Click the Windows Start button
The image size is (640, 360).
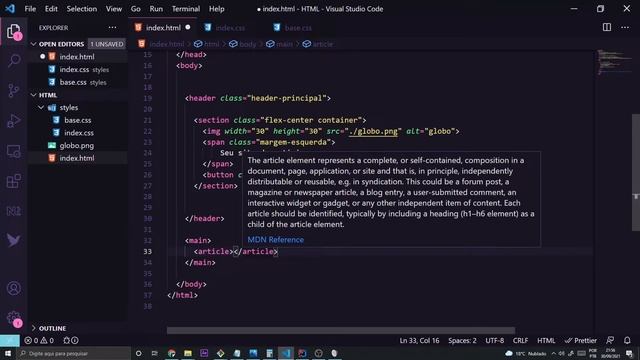click(8, 353)
